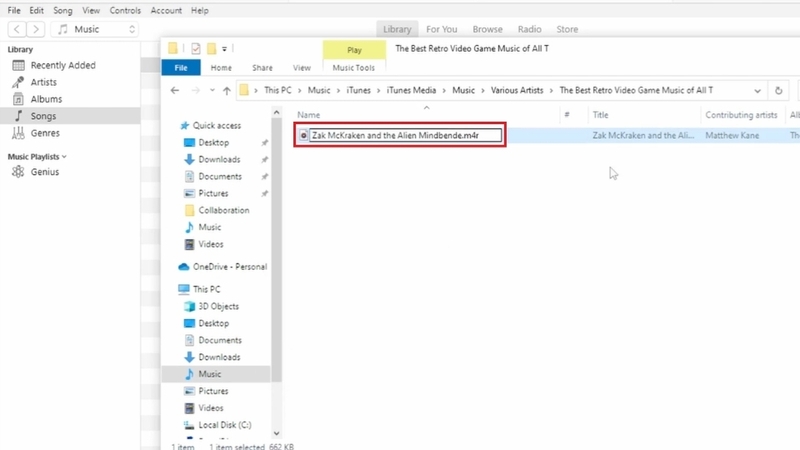800x450 pixels.
Task: Switch to the For You tab
Action: pyautogui.click(x=441, y=29)
